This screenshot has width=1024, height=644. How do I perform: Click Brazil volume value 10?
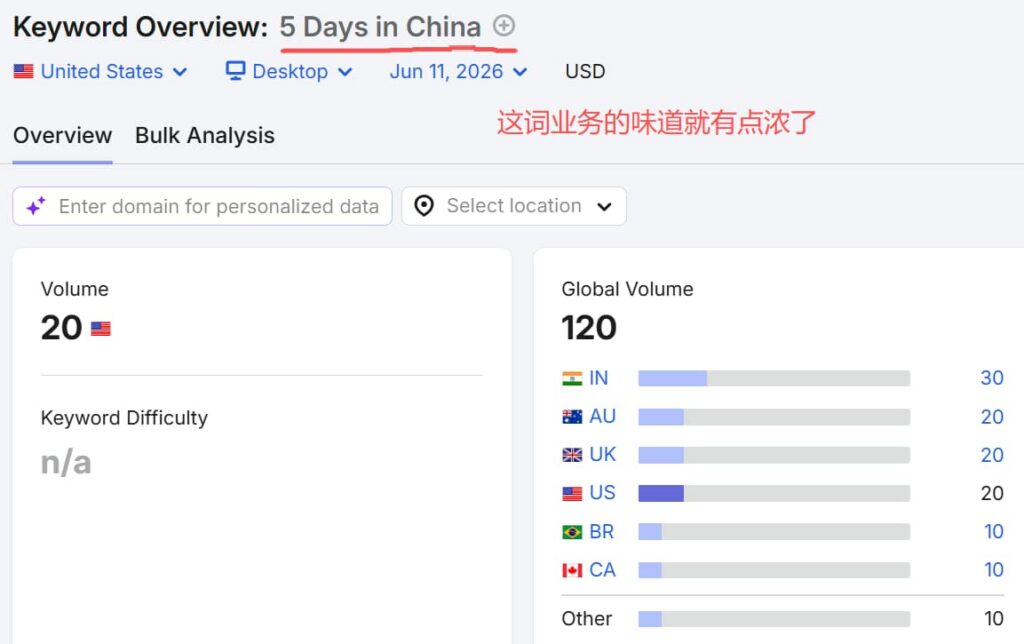click(x=993, y=532)
